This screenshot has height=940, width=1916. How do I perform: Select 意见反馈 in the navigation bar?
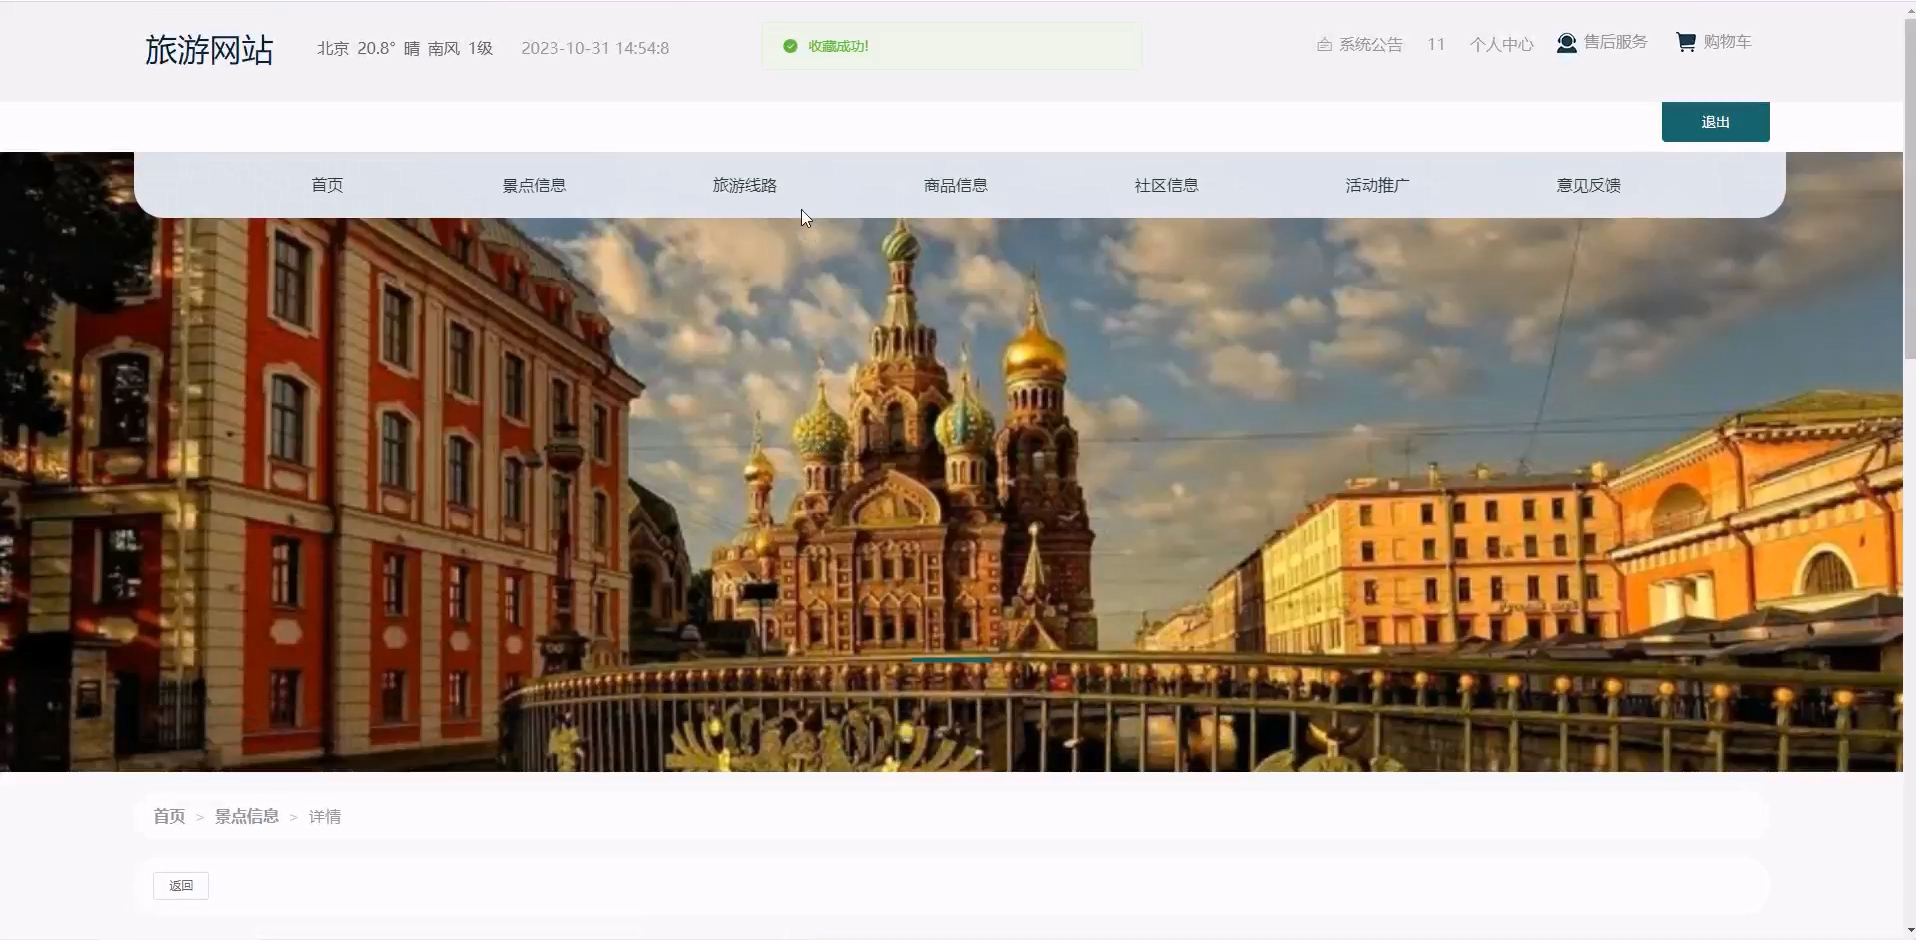point(1588,185)
